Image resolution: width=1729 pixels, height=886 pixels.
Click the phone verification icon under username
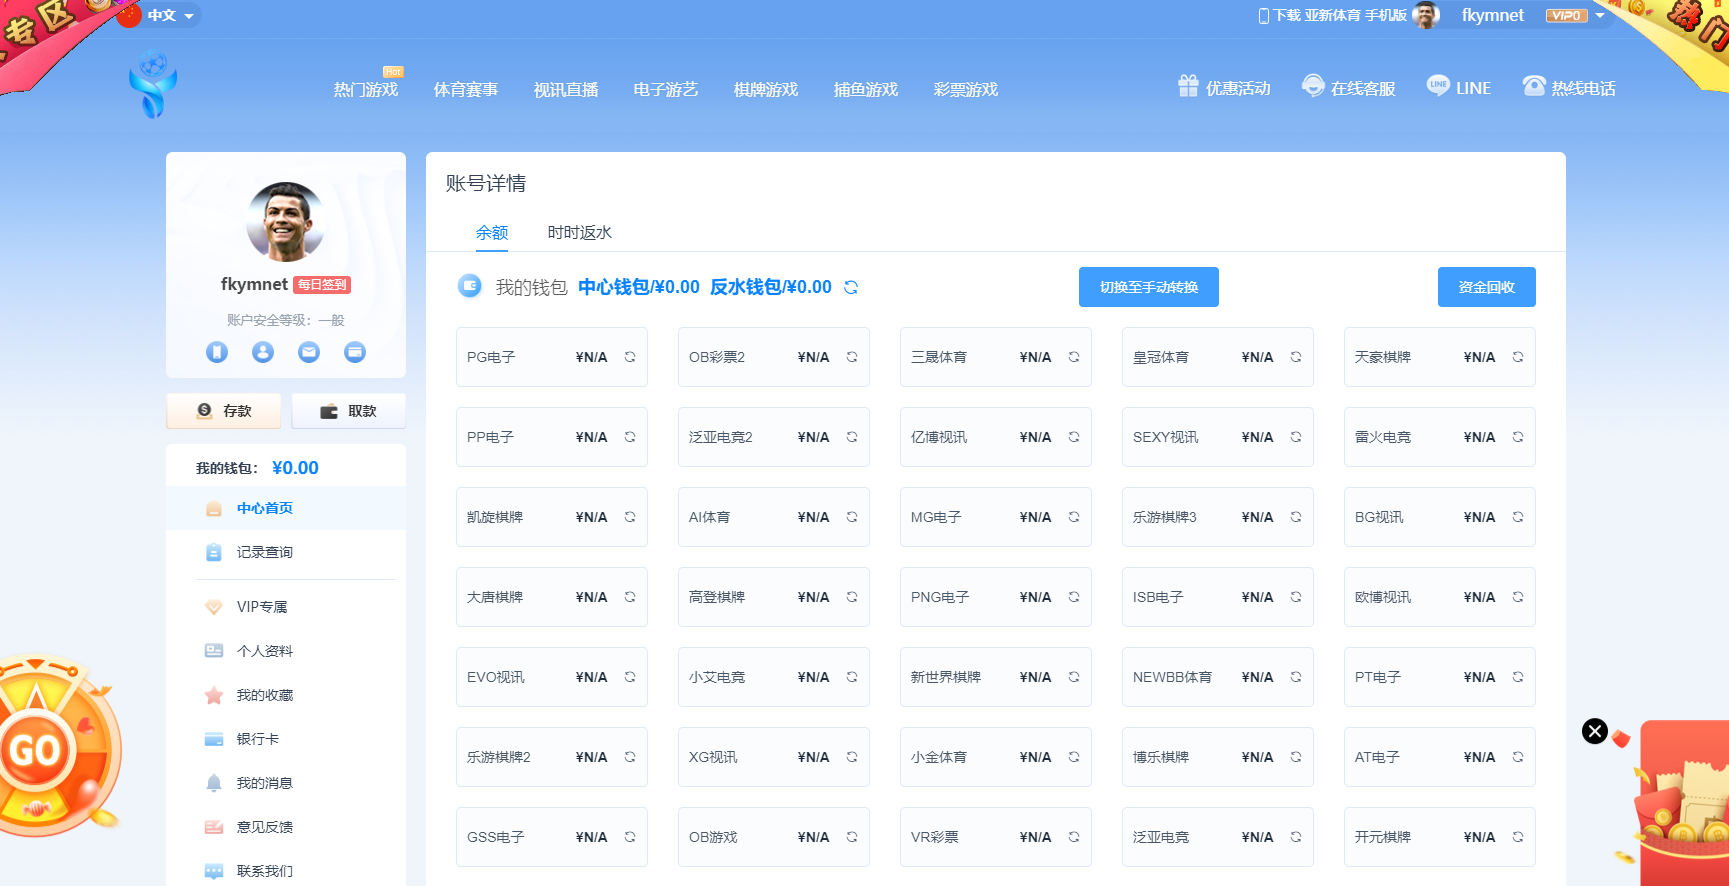click(x=217, y=352)
